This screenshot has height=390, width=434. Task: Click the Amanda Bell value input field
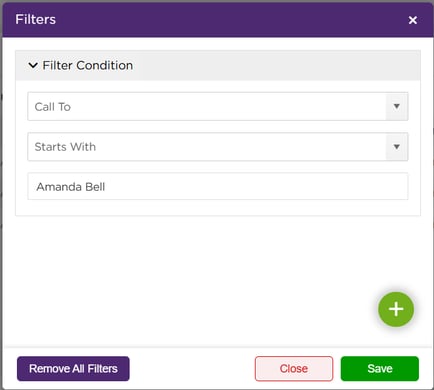coord(218,186)
